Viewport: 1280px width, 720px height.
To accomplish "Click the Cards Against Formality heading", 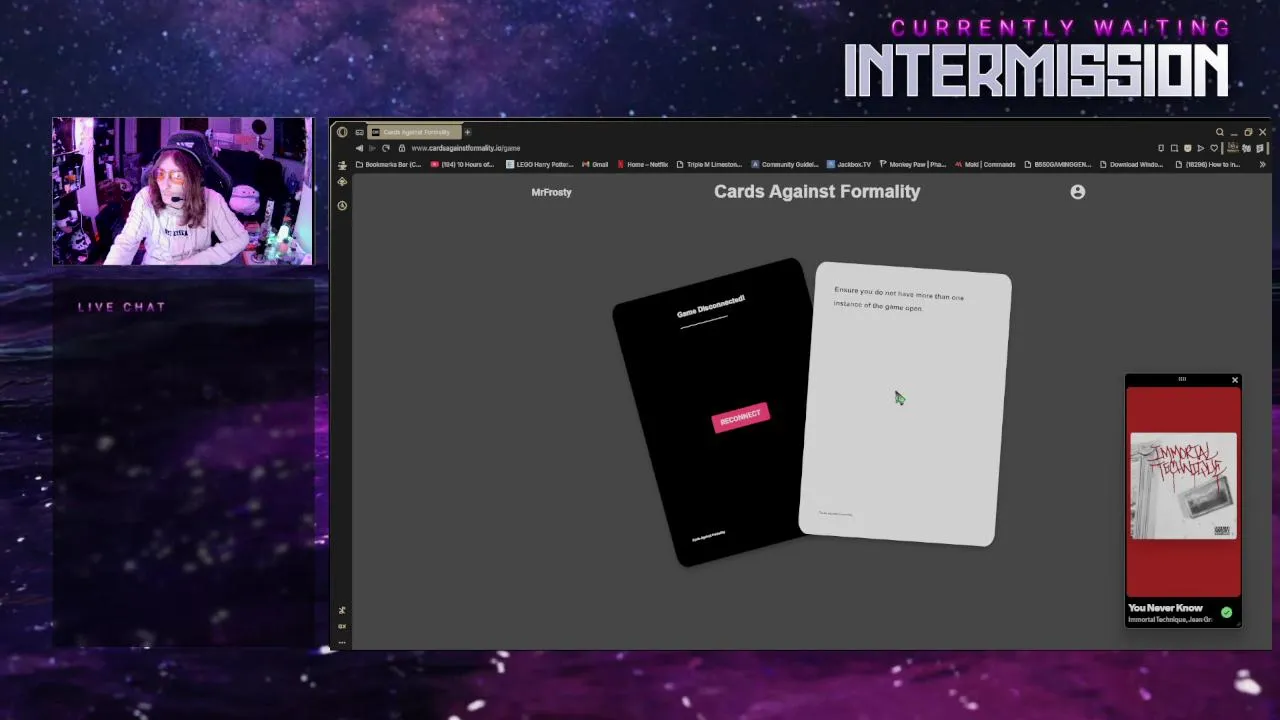I will pos(817,192).
